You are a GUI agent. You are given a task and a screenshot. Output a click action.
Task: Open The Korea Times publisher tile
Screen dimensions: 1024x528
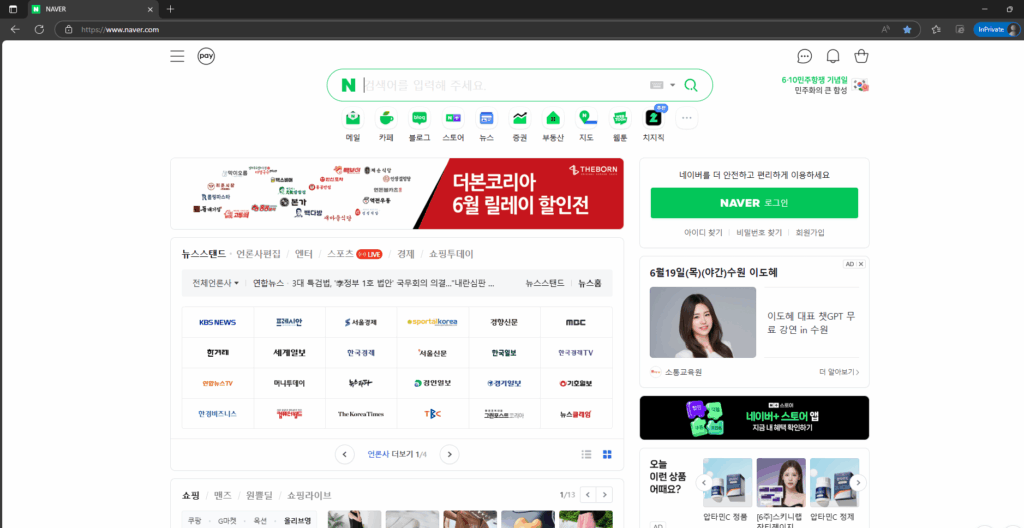361,414
